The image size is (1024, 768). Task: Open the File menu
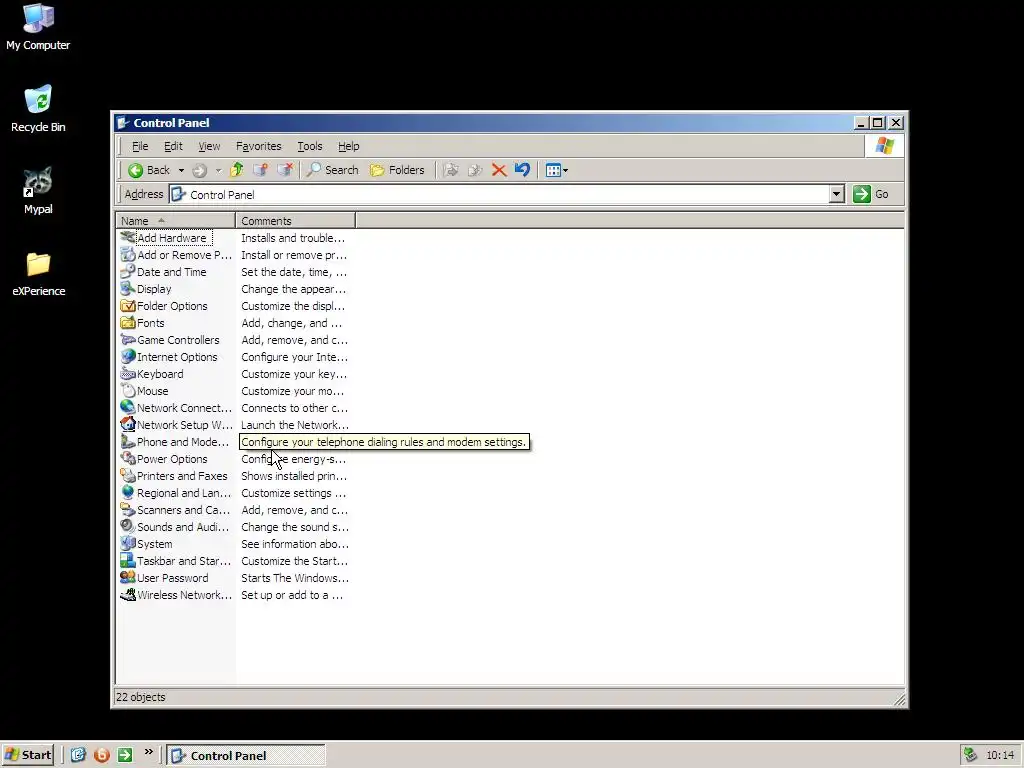[140, 146]
